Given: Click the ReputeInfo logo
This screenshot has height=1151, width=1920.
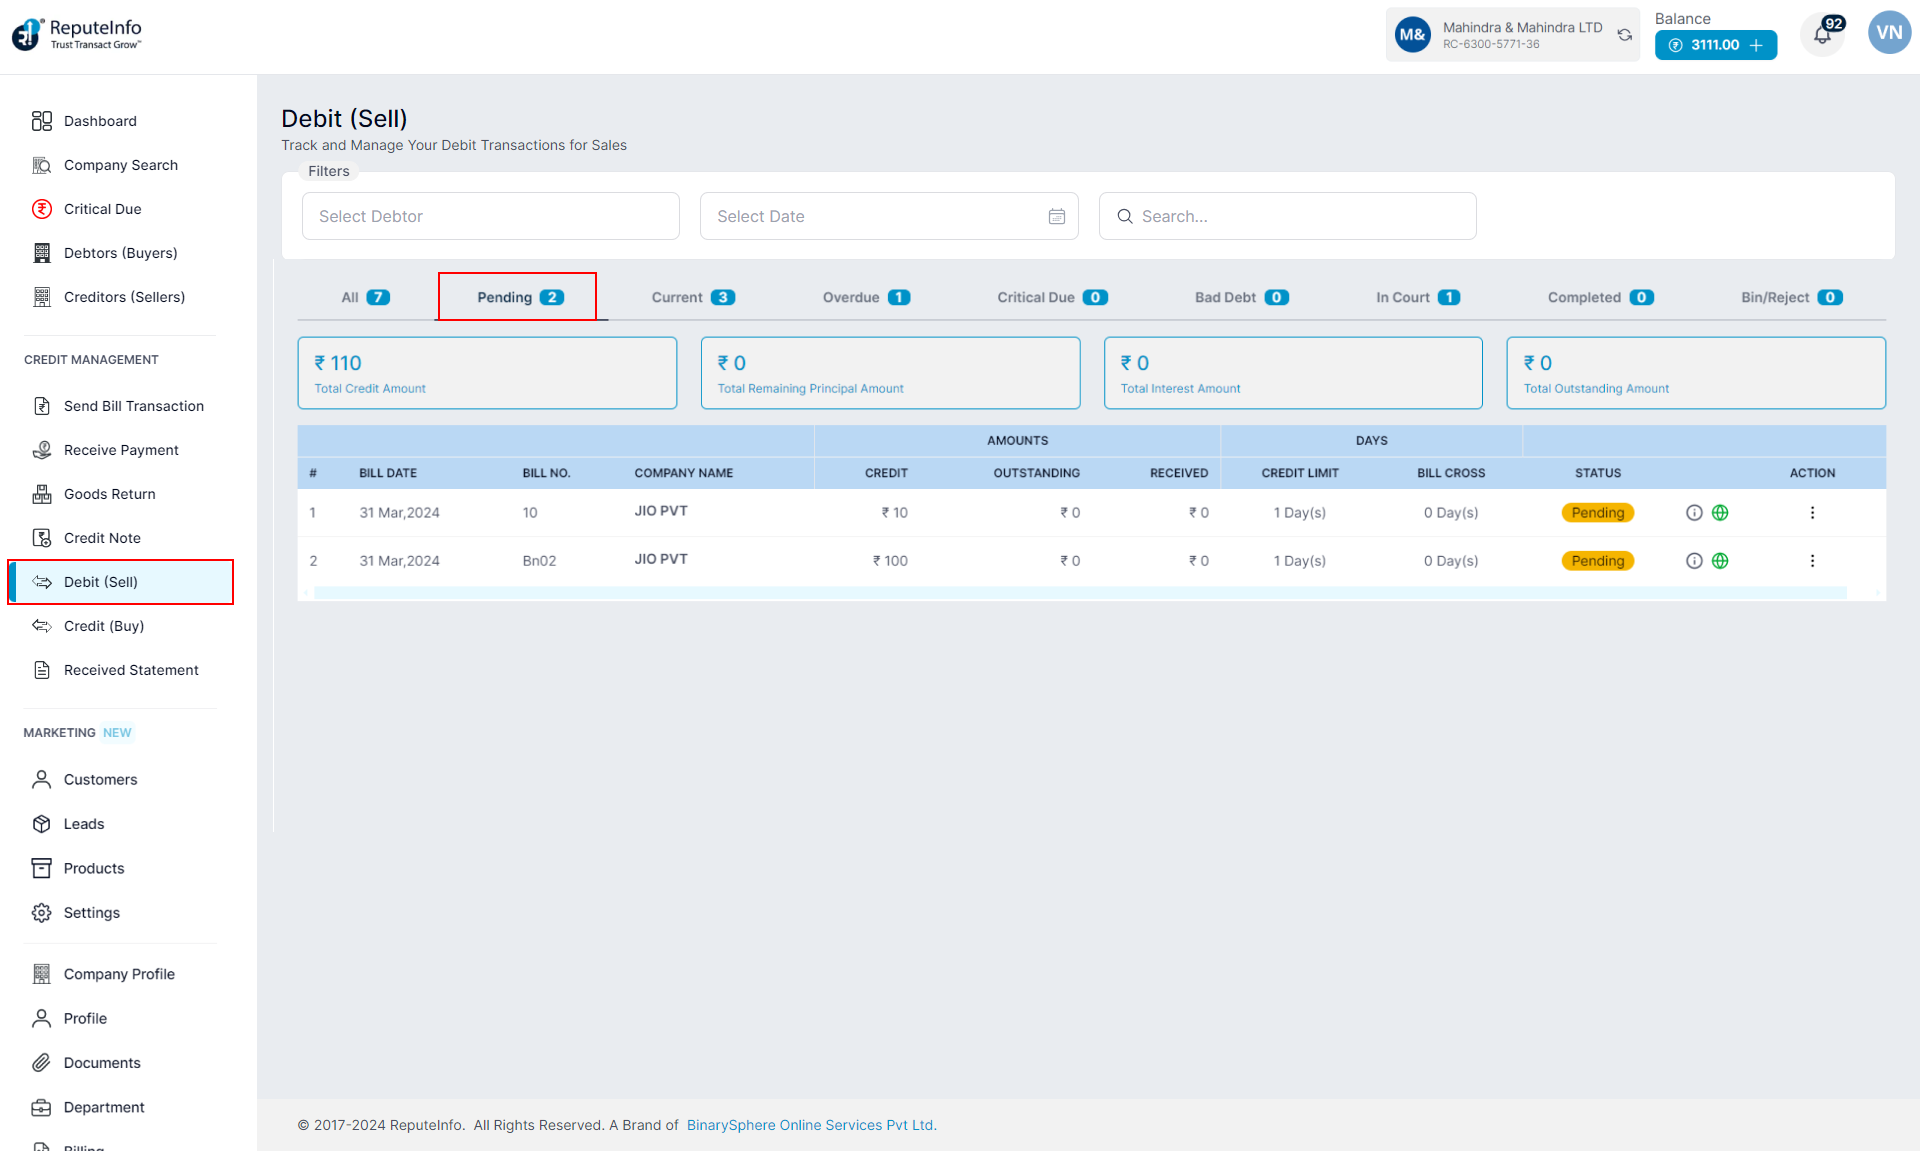Looking at the screenshot, I should pos(77,34).
